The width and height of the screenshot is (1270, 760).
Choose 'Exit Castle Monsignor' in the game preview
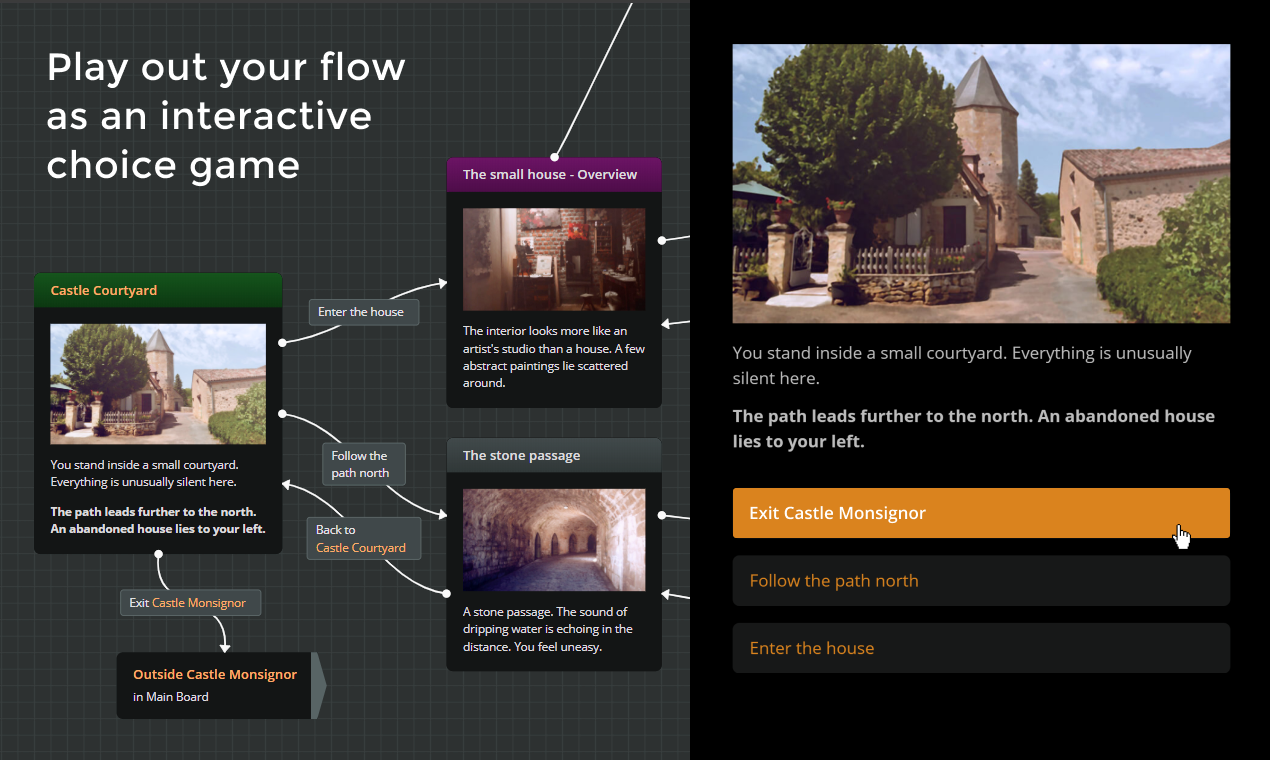click(x=981, y=512)
